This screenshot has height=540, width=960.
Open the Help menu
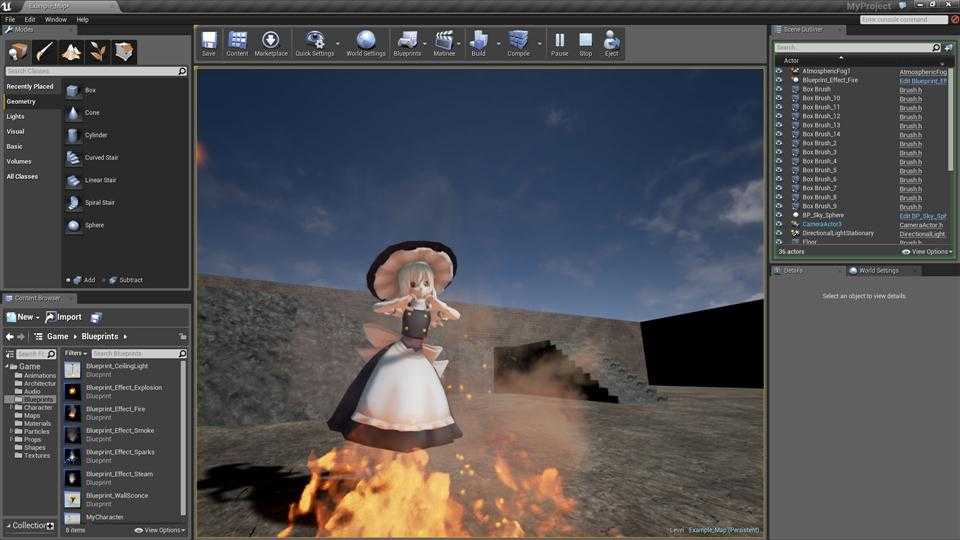(83, 20)
